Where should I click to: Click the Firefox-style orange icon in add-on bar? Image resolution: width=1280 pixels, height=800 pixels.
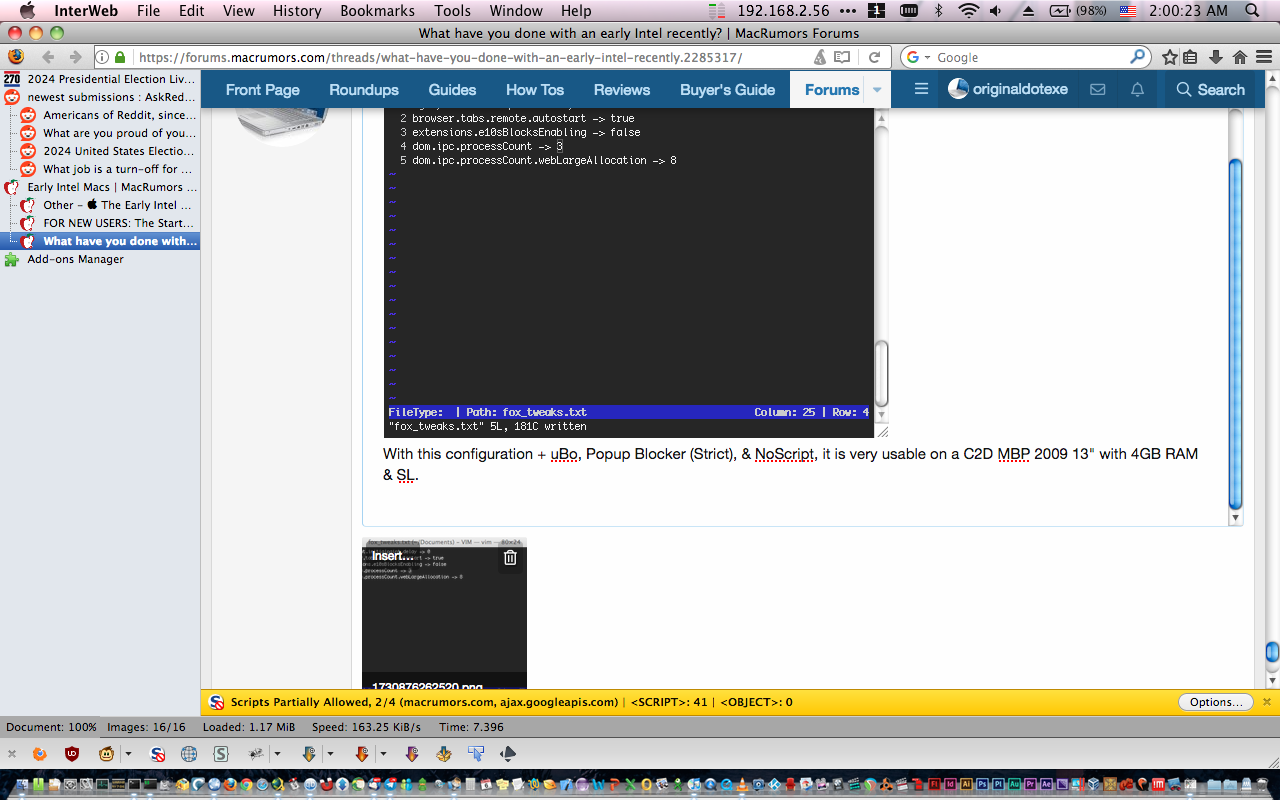pyautogui.click(x=40, y=753)
